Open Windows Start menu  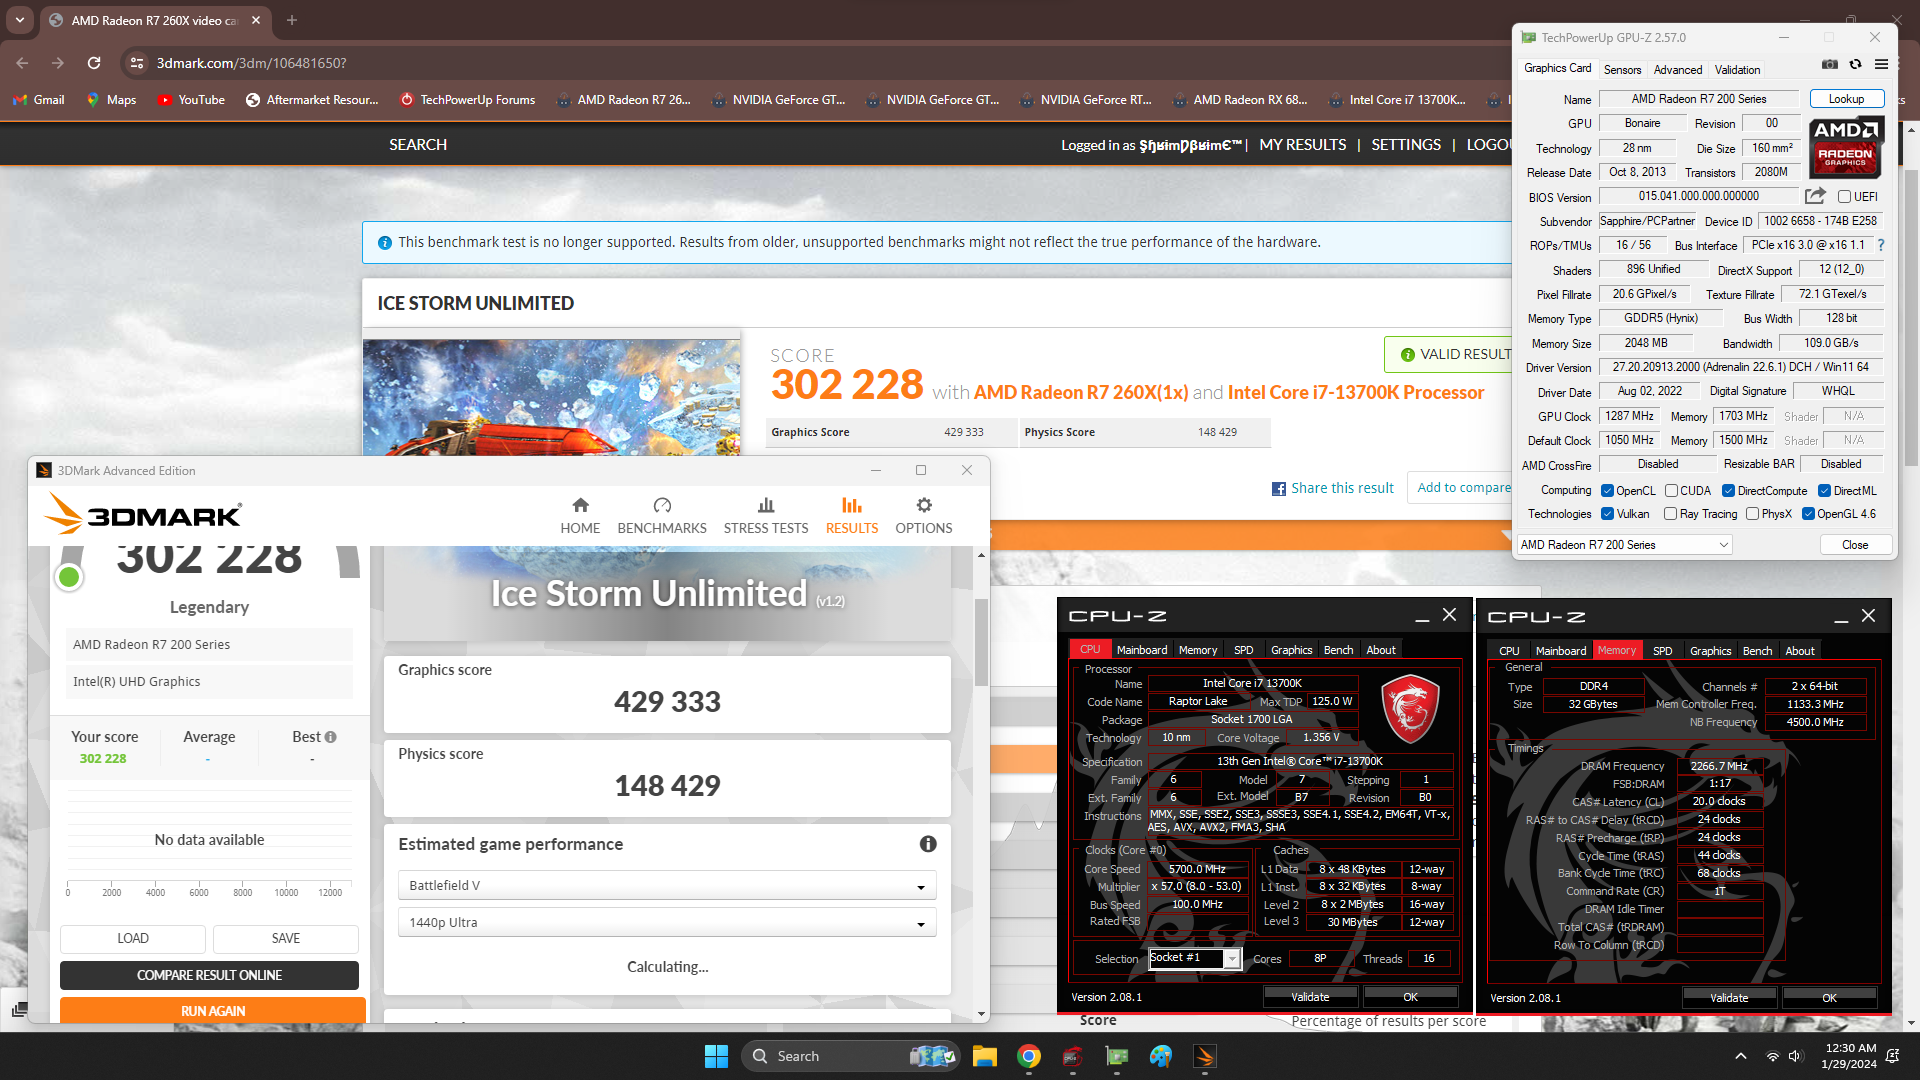716,1056
